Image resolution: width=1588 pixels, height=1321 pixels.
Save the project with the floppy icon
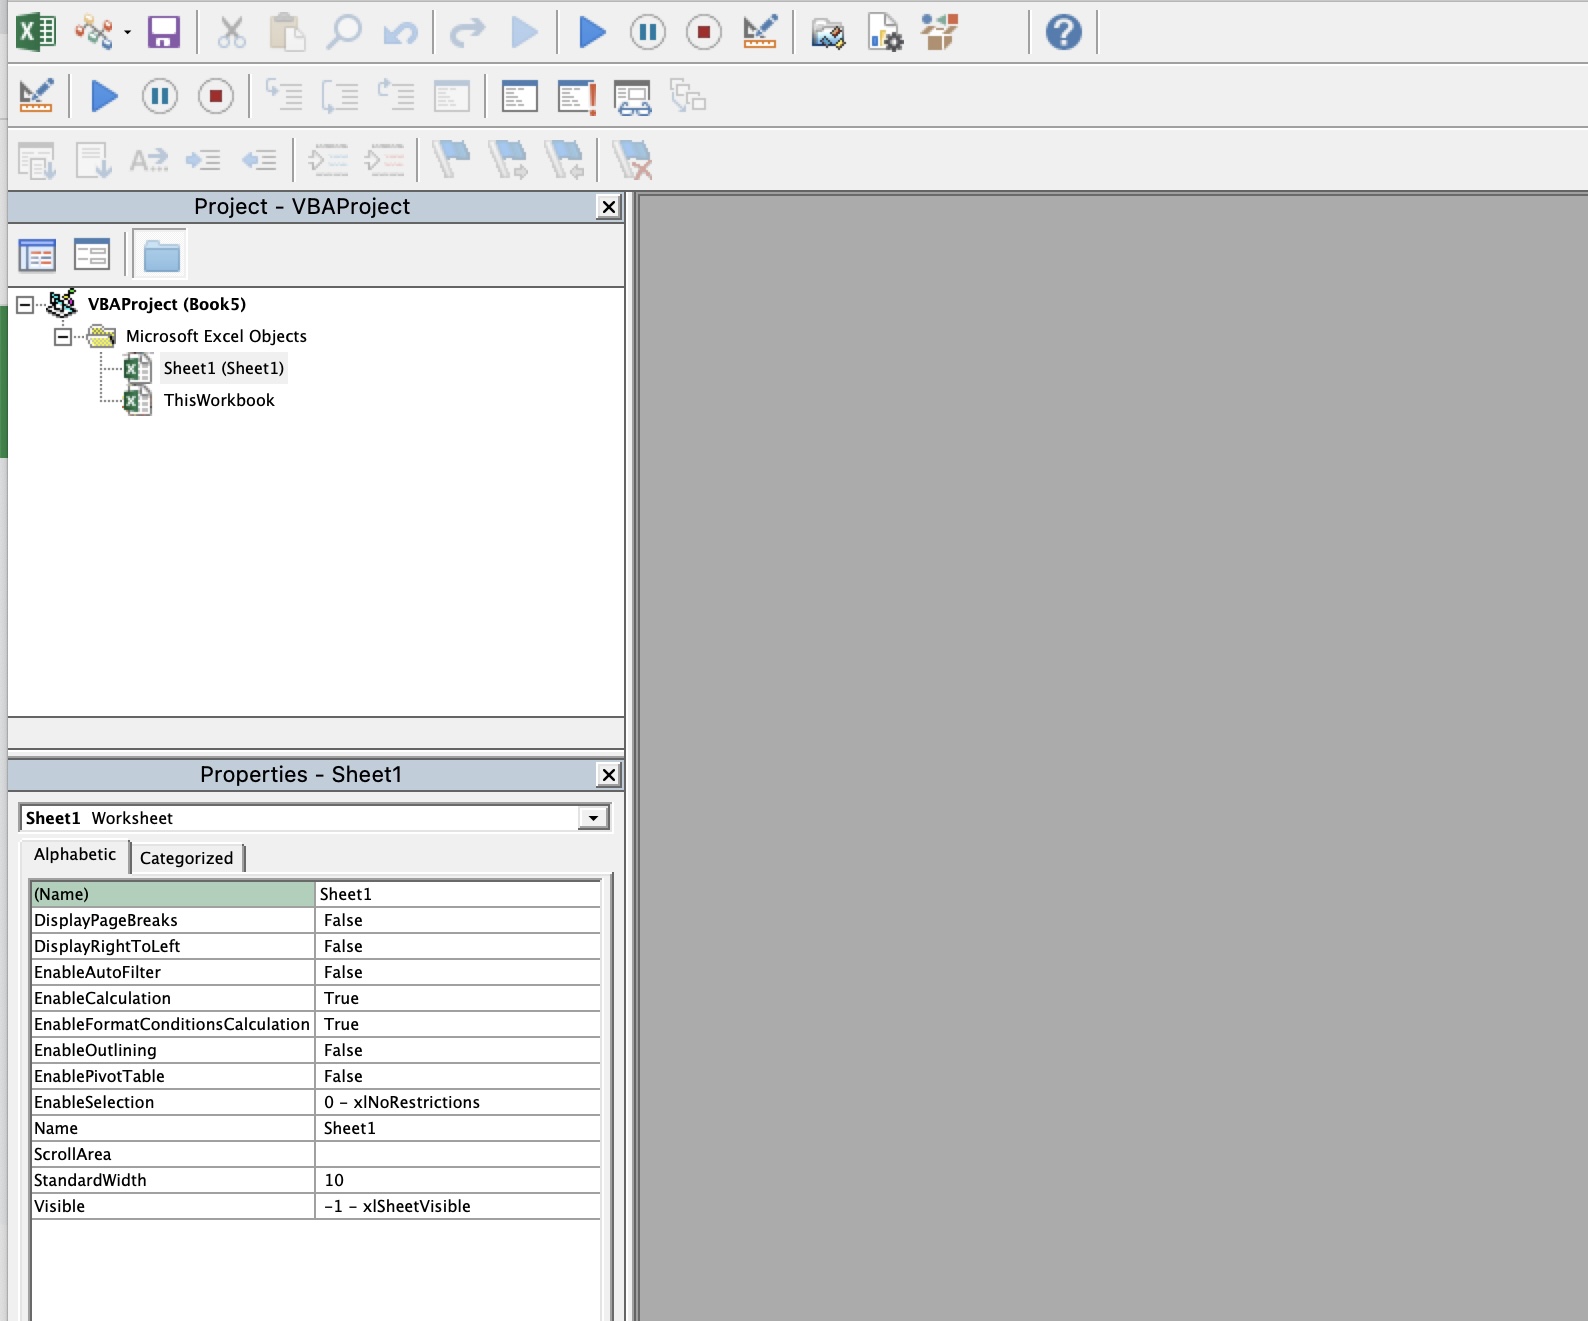point(164,32)
